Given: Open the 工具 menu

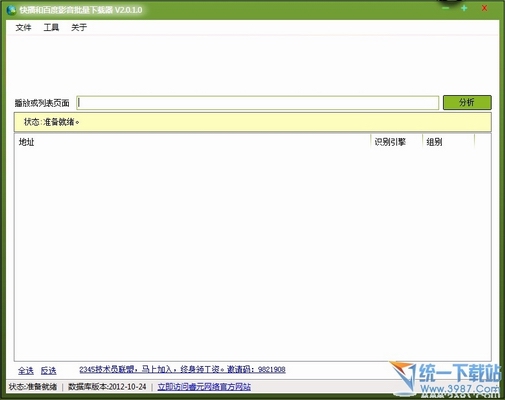Looking at the screenshot, I should (51, 28).
